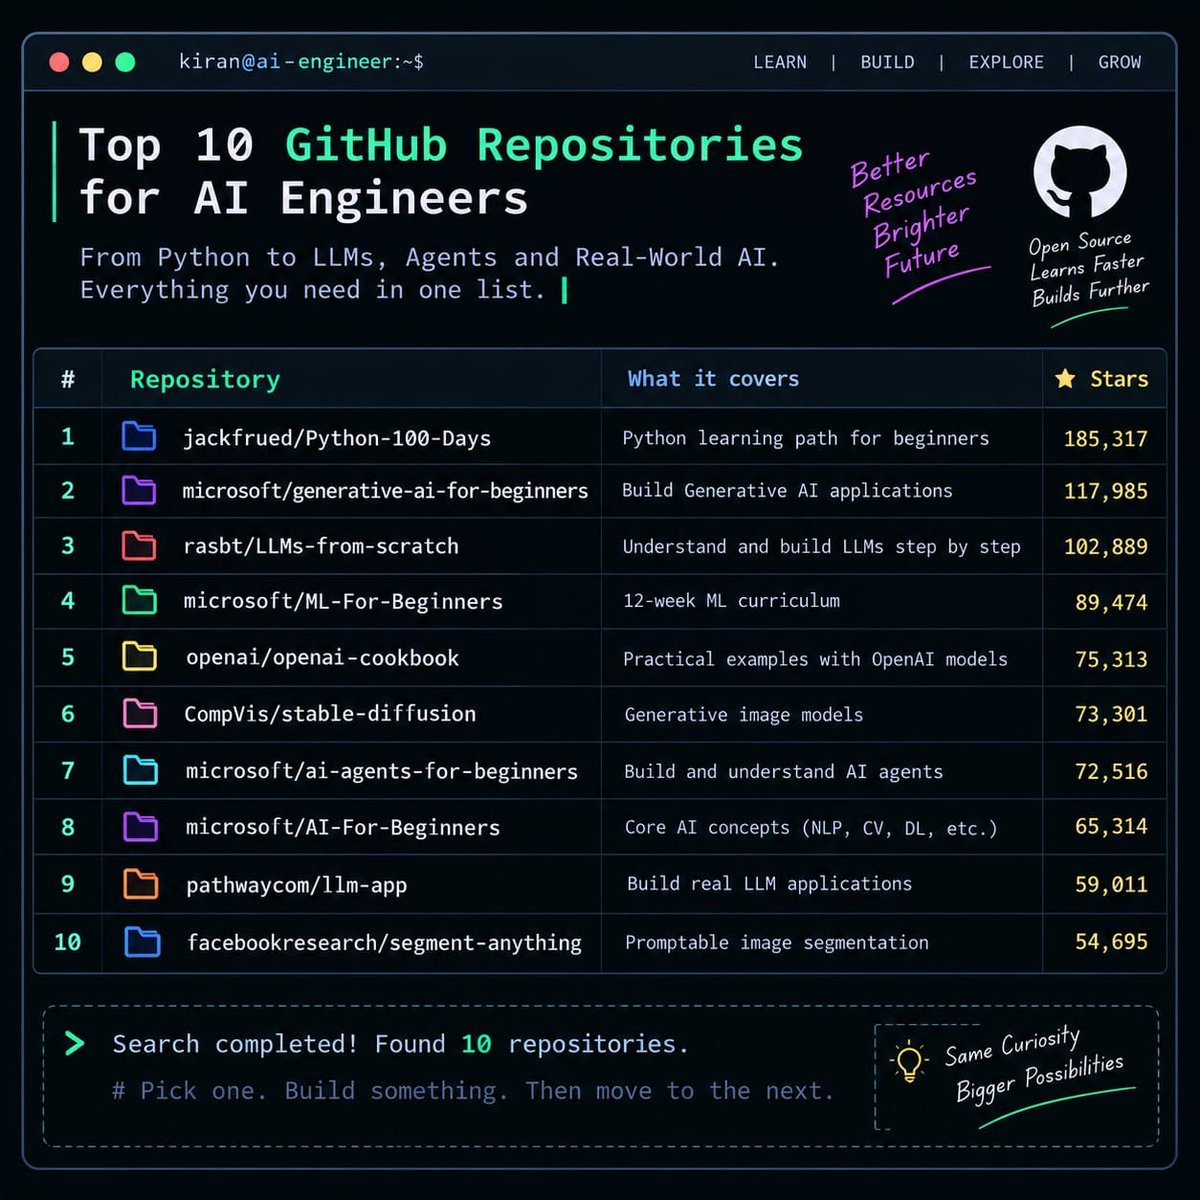Open CompVis/stable-diffusion repository name

(330, 714)
